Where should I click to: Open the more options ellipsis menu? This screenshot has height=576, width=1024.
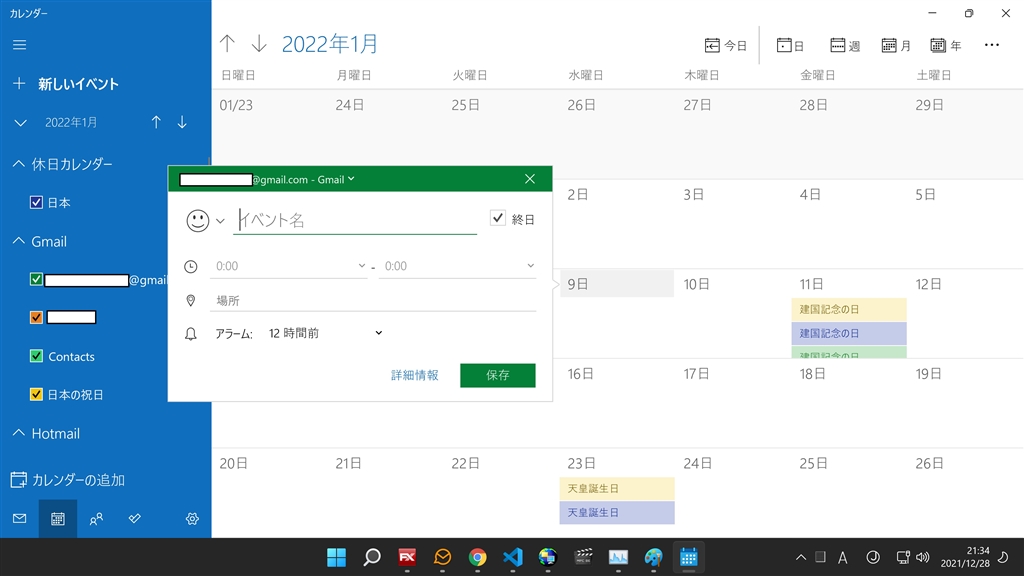991,45
